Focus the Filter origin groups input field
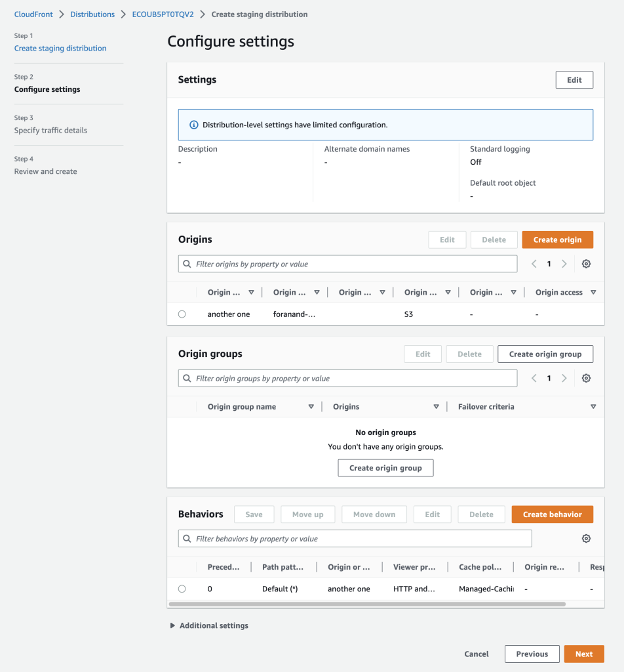624x672 pixels. tap(348, 378)
